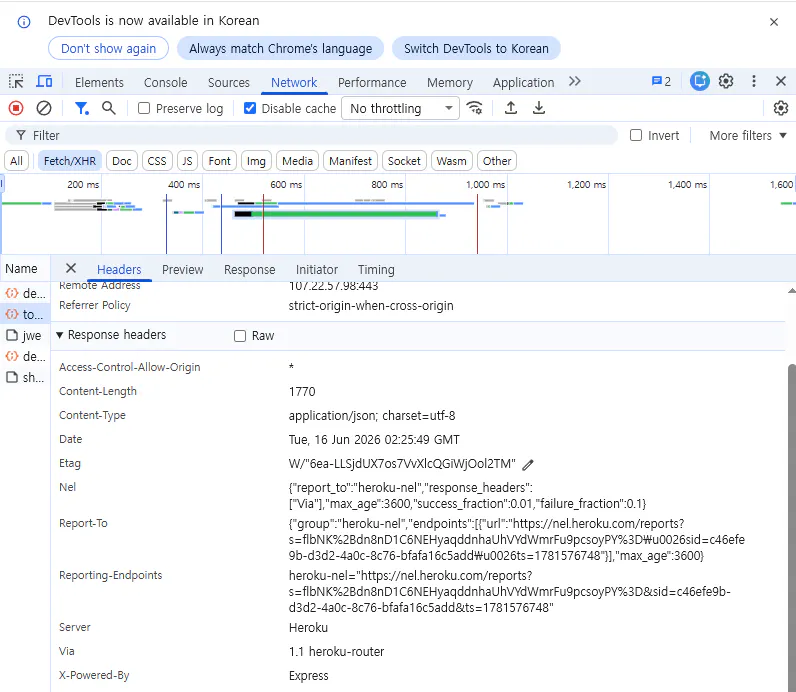Image resolution: width=796 pixels, height=692 pixels.
Task: Select the 'jwe' request row
Action: click(25, 335)
